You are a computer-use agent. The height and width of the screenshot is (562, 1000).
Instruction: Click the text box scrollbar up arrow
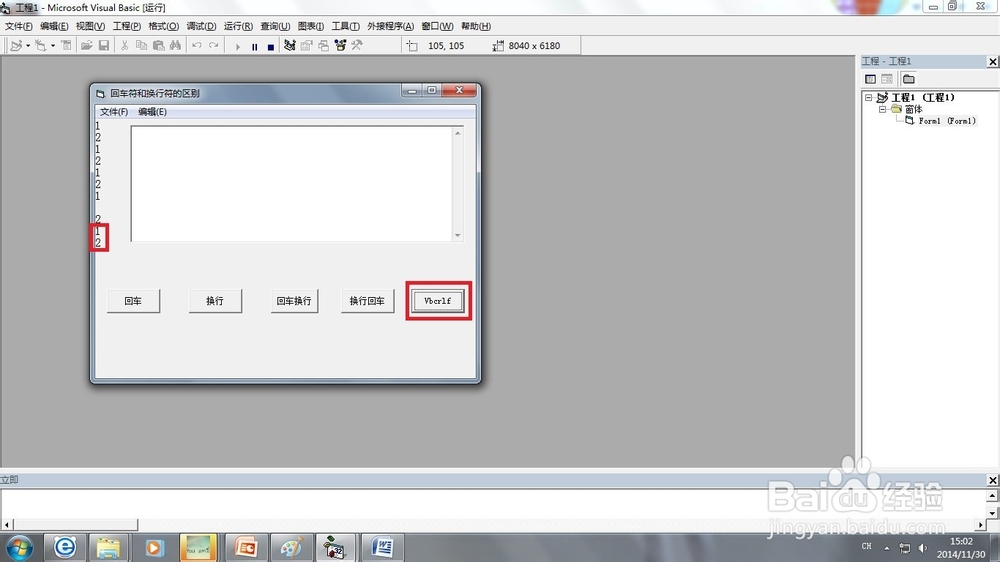pos(457,133)
